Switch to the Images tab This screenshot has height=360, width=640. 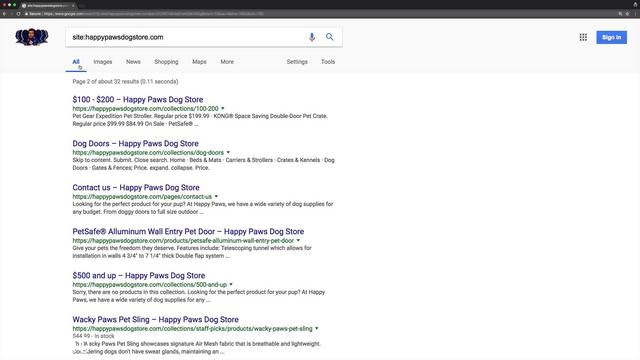pyautogui.click(x=102, y=62)
